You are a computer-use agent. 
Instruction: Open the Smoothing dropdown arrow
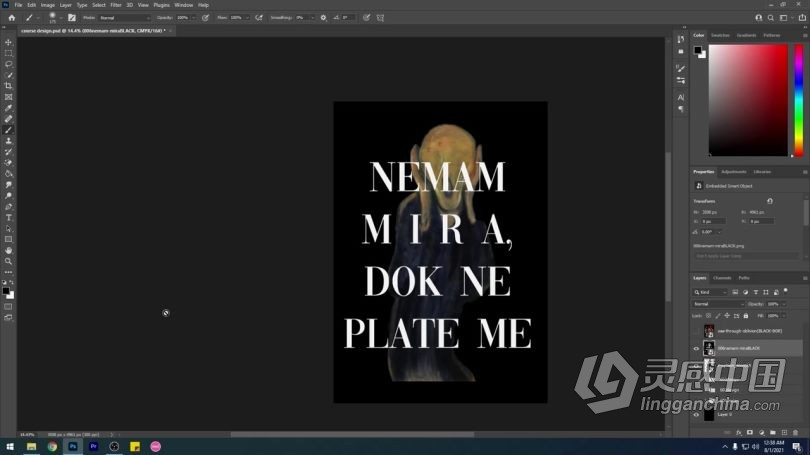point(312,18)
